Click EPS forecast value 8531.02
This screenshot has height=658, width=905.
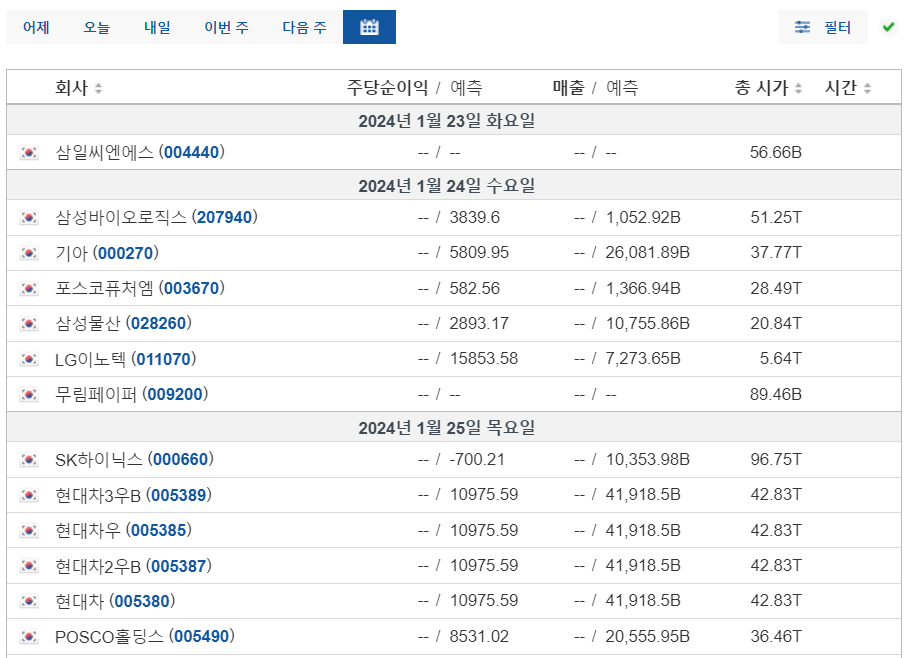479,637
